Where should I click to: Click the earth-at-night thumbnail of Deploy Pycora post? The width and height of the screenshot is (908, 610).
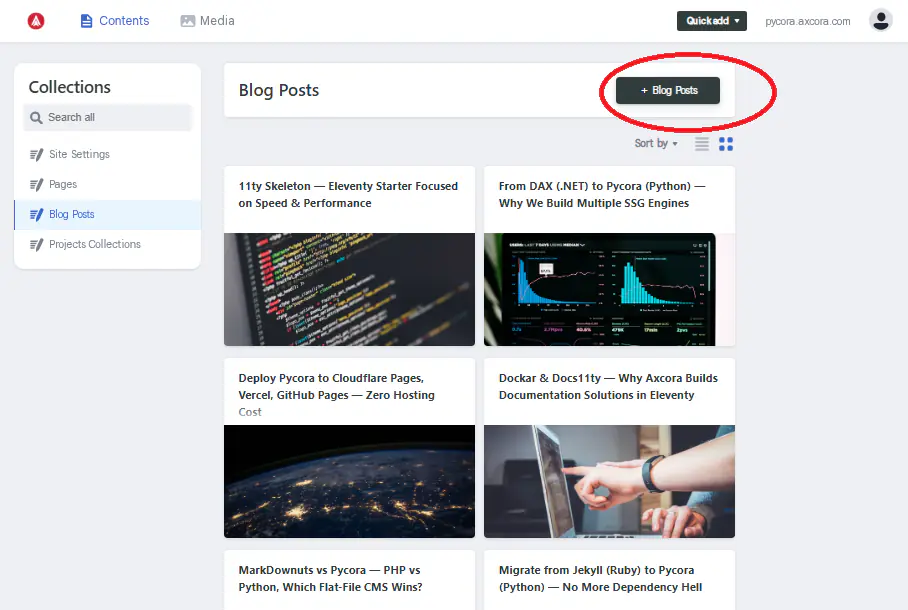349,481
